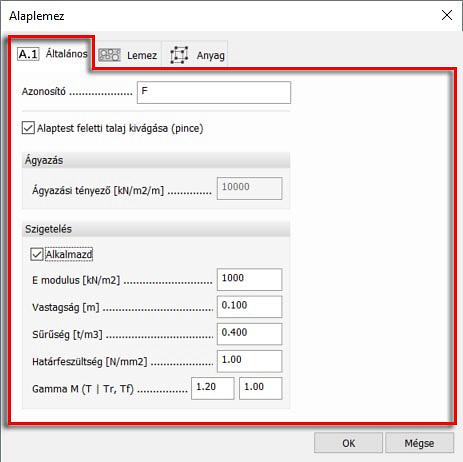Cancel with the Mégse button

(x=419, y=443)
